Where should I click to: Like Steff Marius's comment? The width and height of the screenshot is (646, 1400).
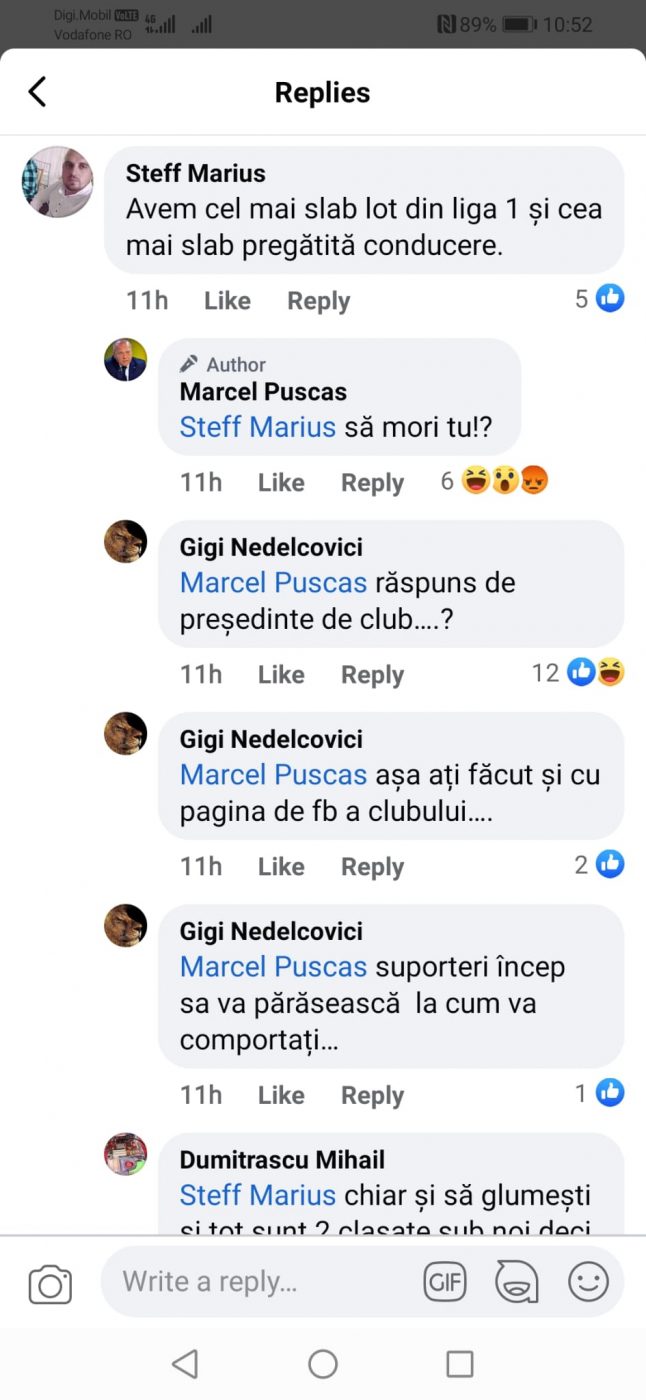click(x=227, y=301)
